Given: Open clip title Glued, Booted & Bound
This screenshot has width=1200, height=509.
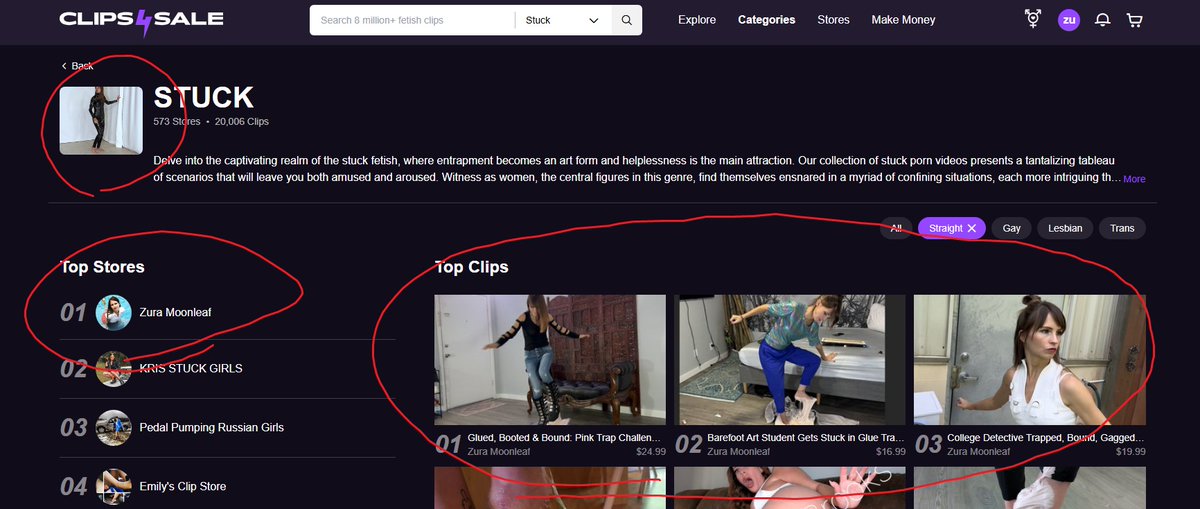Looking at the screenshot, I should (x=565, y=438).
